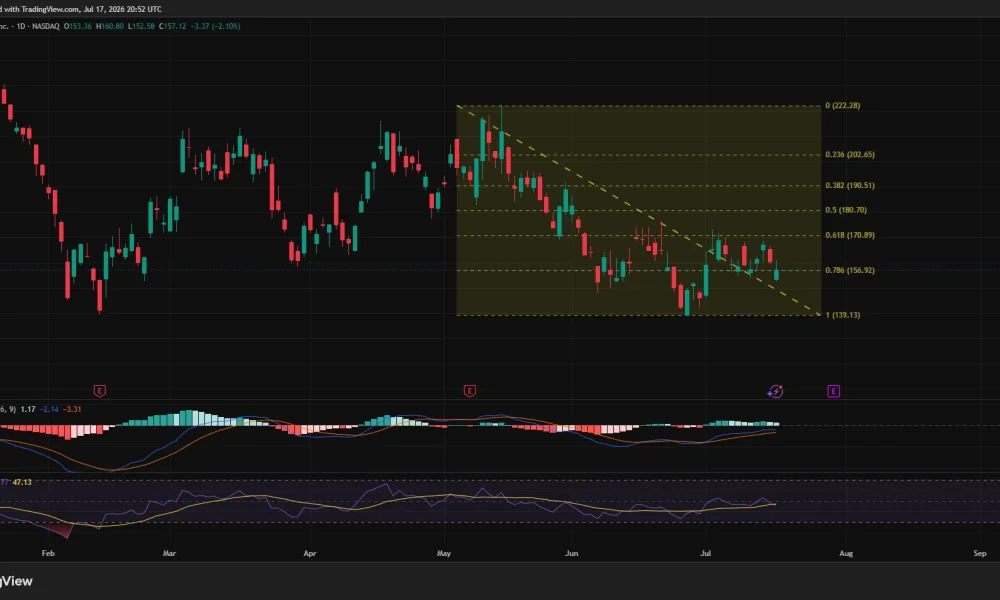Screen dimensions: 1000x600
Task: Click the close price C157.12
Action: pos(172,26)
